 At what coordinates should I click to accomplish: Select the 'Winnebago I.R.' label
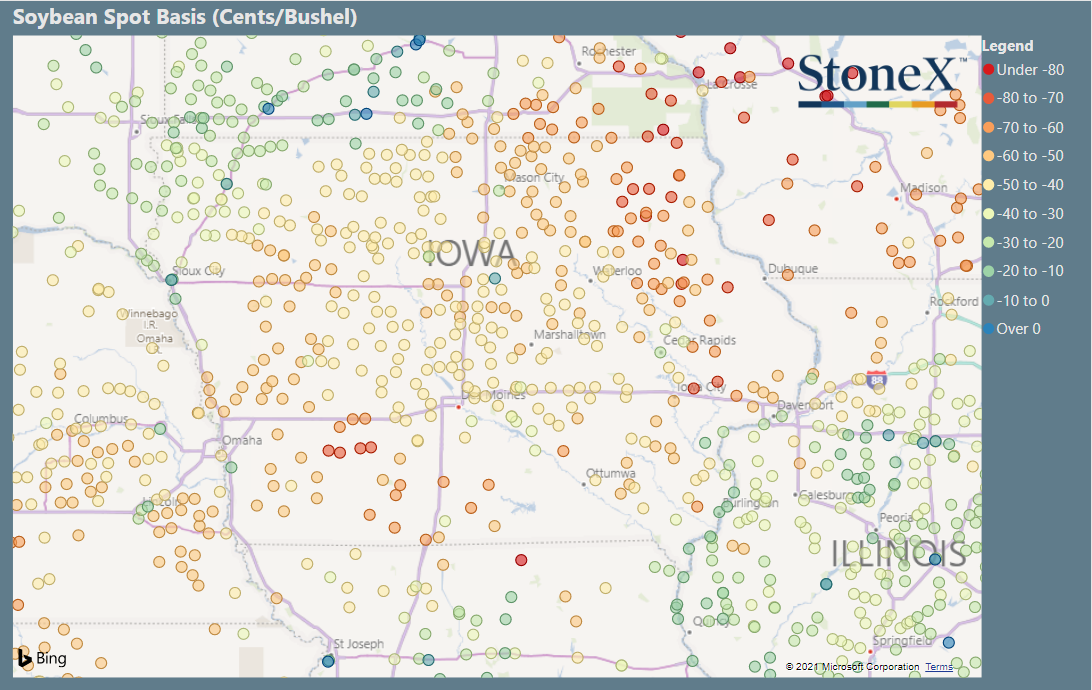pyautogui.click(x=148, y=319)
